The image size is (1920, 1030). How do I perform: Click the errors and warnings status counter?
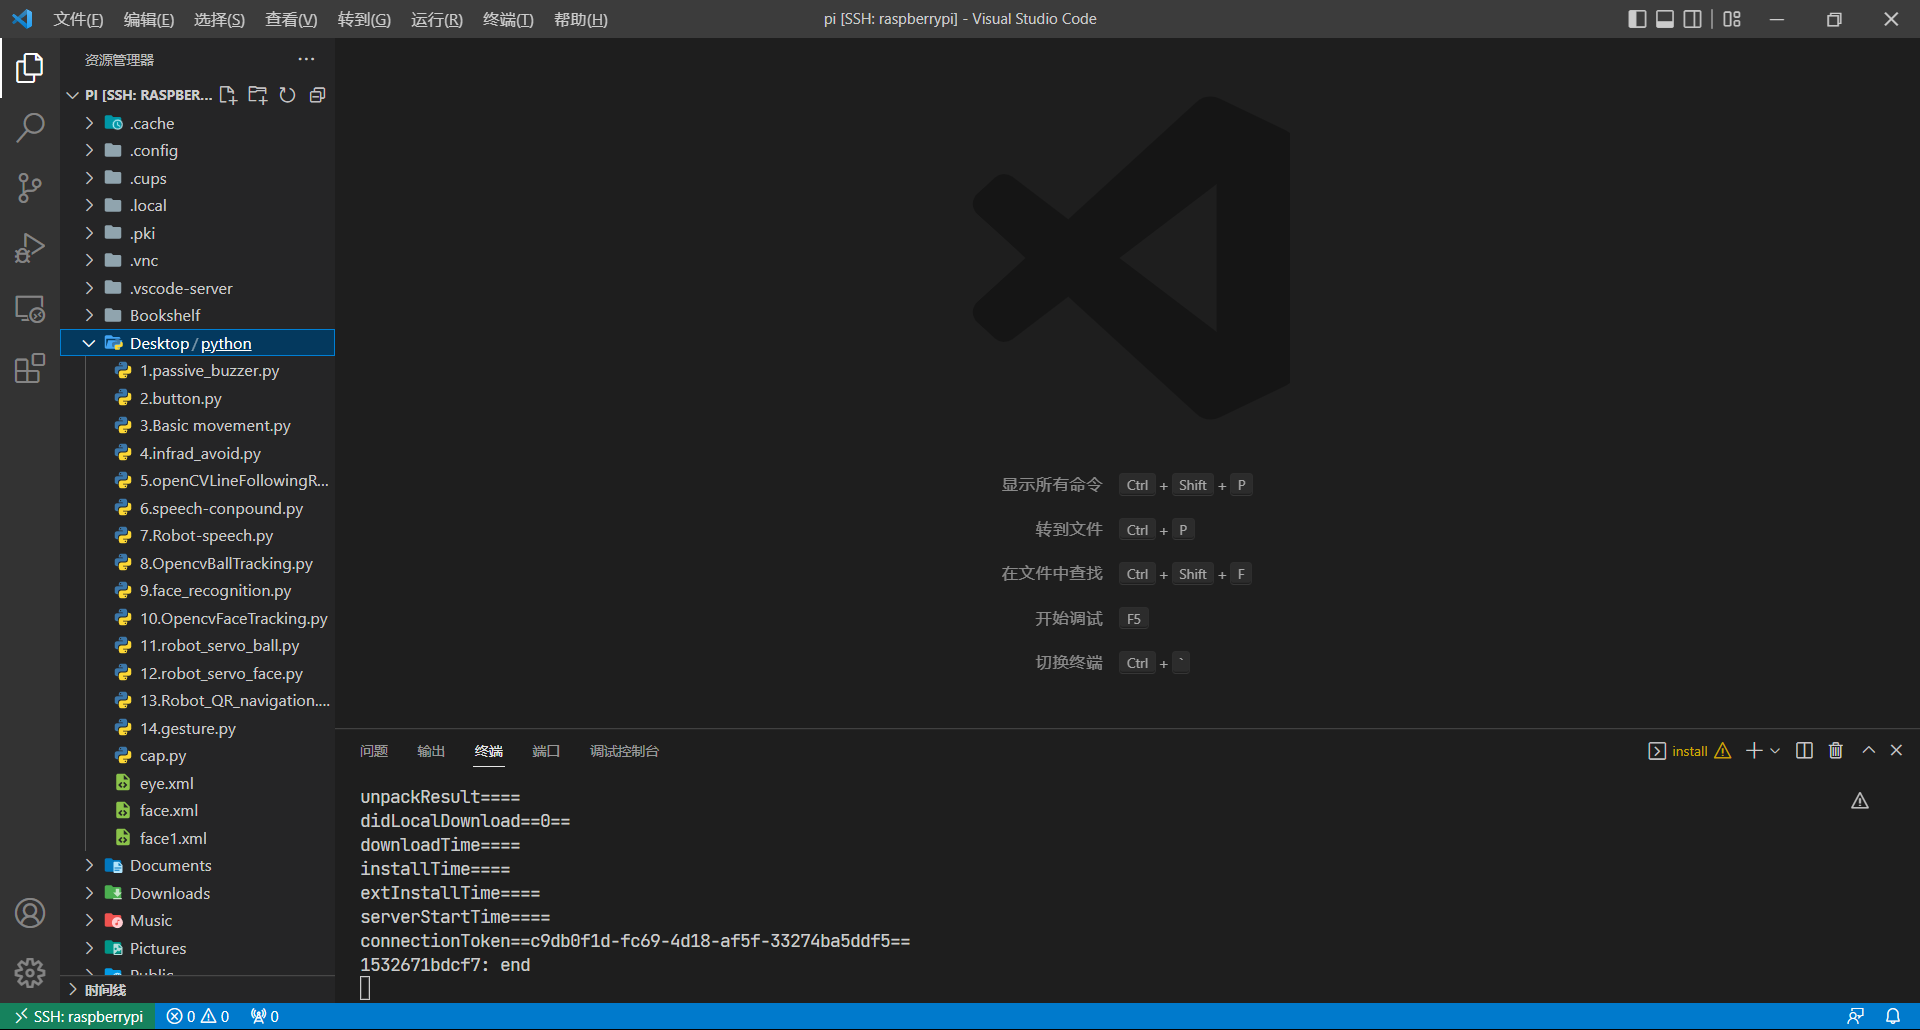point(198,1016)
